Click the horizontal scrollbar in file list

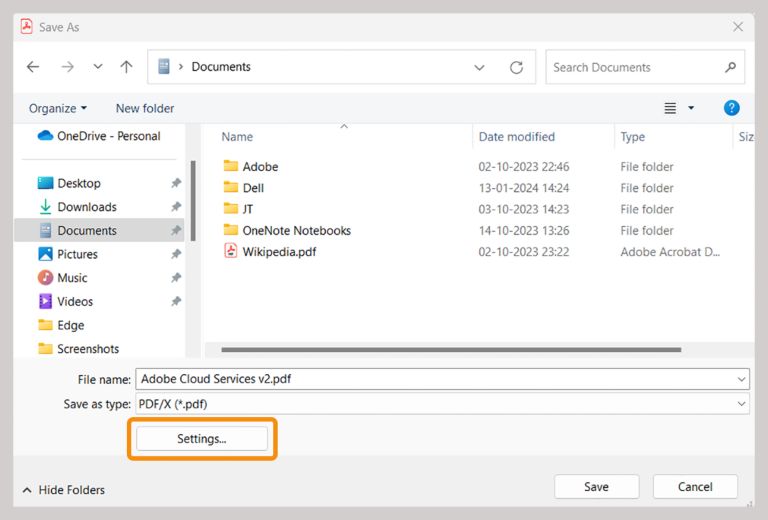(450, 350)
